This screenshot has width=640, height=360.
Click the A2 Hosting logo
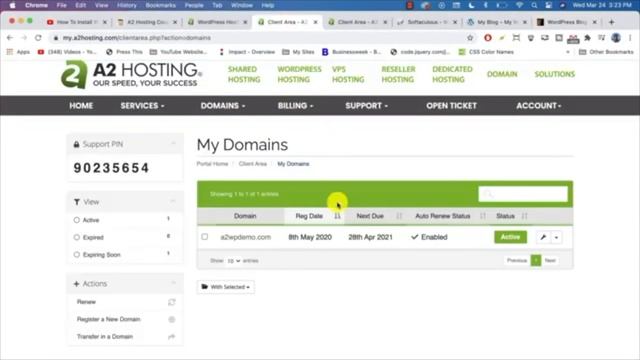(x=131, y=74)
